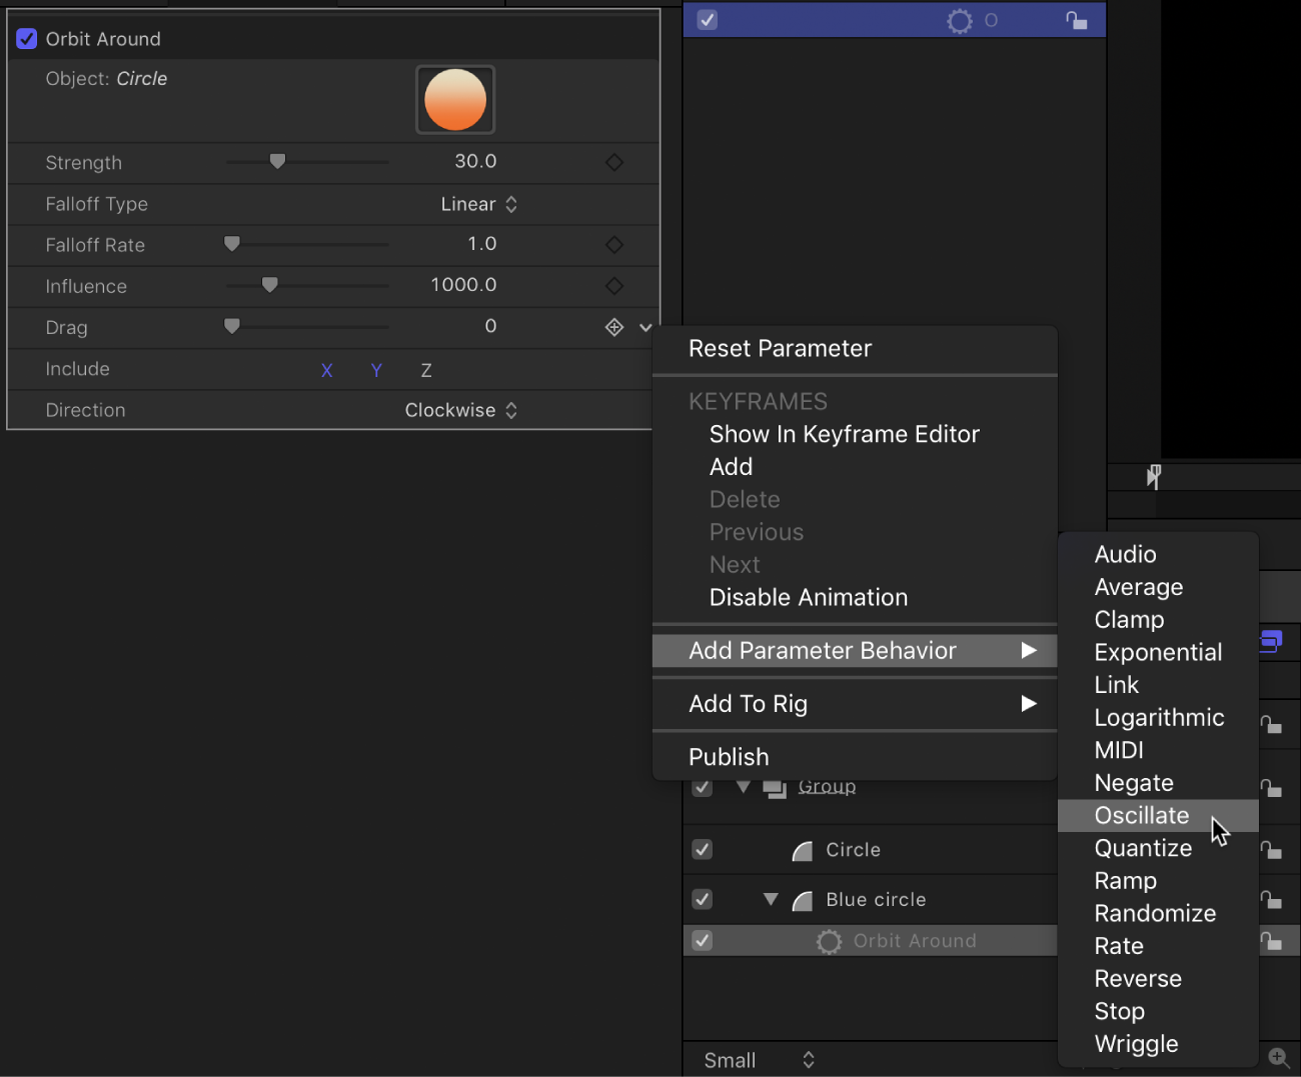Unlock the Orbit Around row lock icon
This screenshot has height=1077, width=1301.
[x=1271, y=941]
